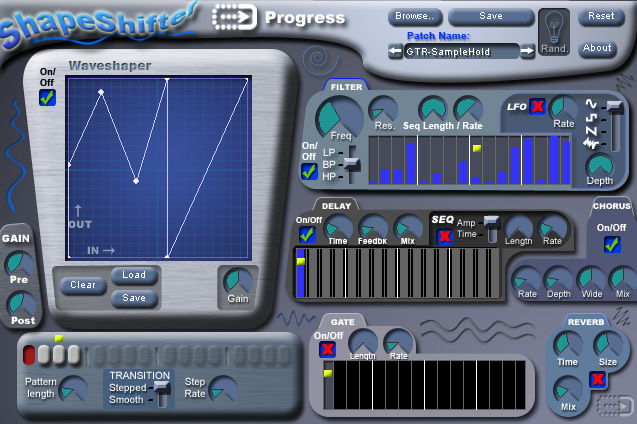
Task: Click the gate Length knob
Action: coord(363,340)
